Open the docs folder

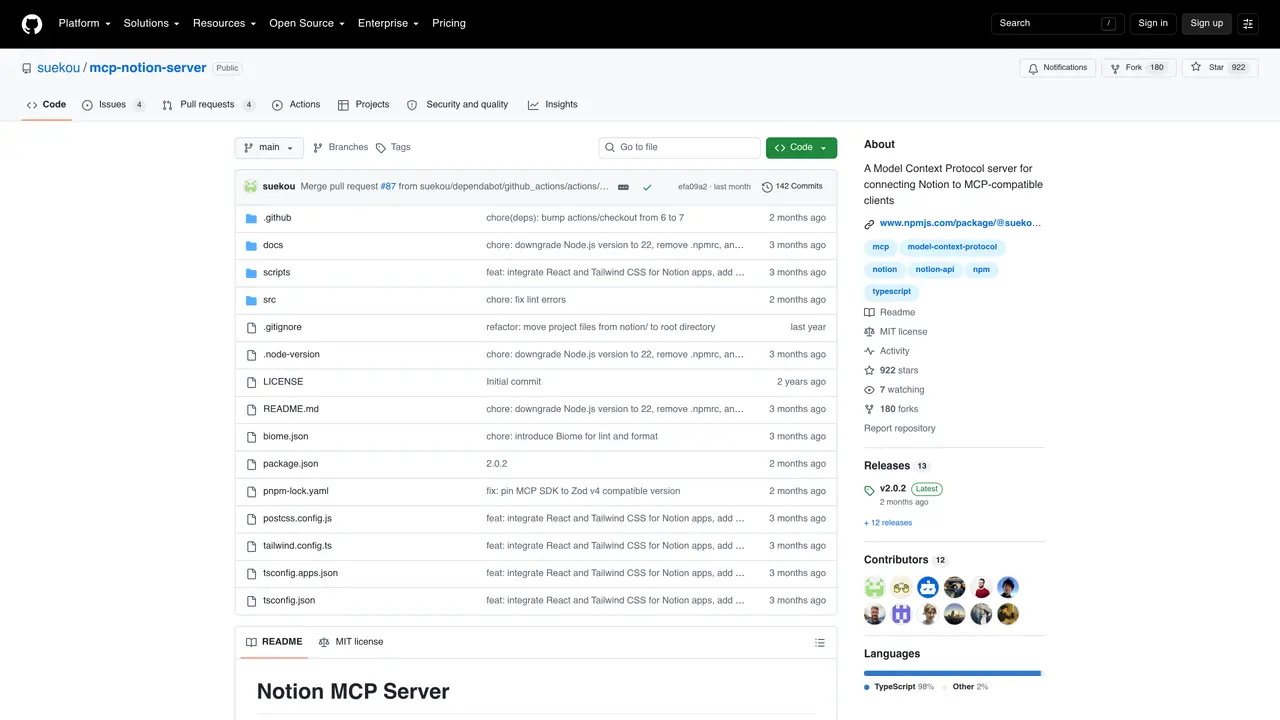273,245
